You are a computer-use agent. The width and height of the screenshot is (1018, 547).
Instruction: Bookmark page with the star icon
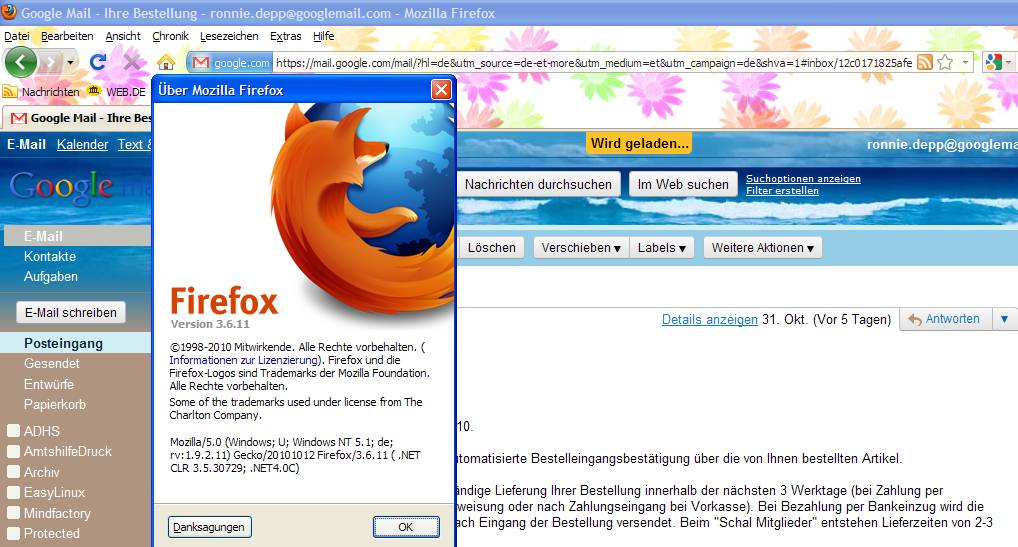[945, 62]
